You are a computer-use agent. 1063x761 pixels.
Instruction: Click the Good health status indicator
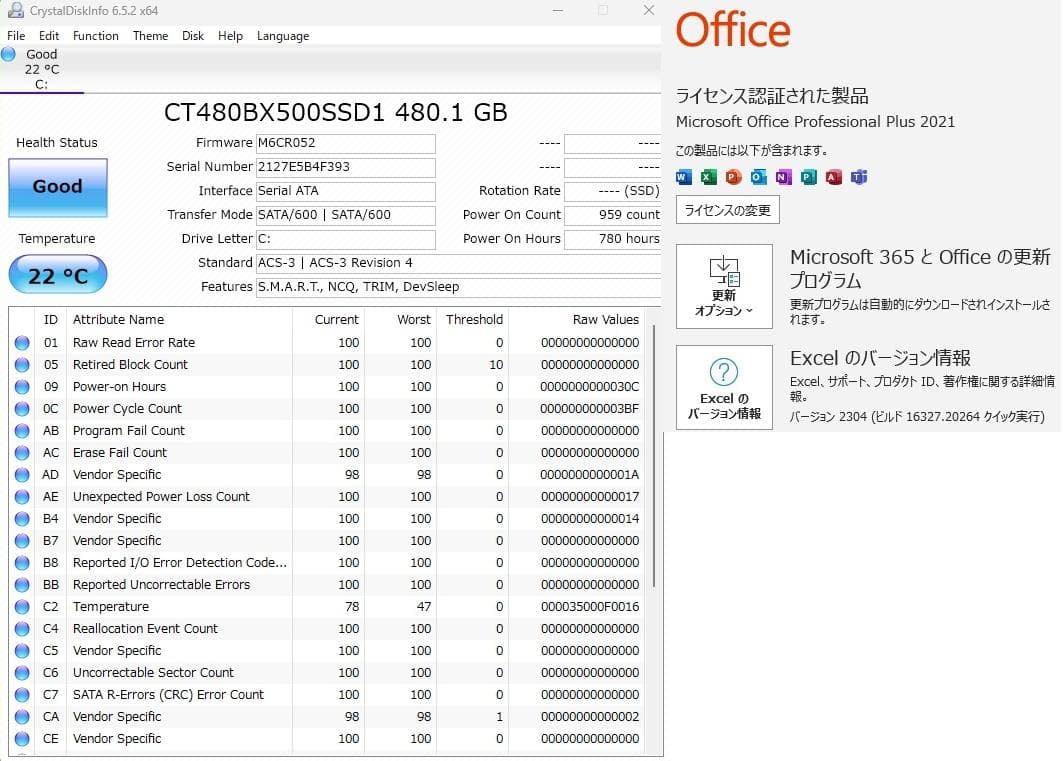coord(57,188)
